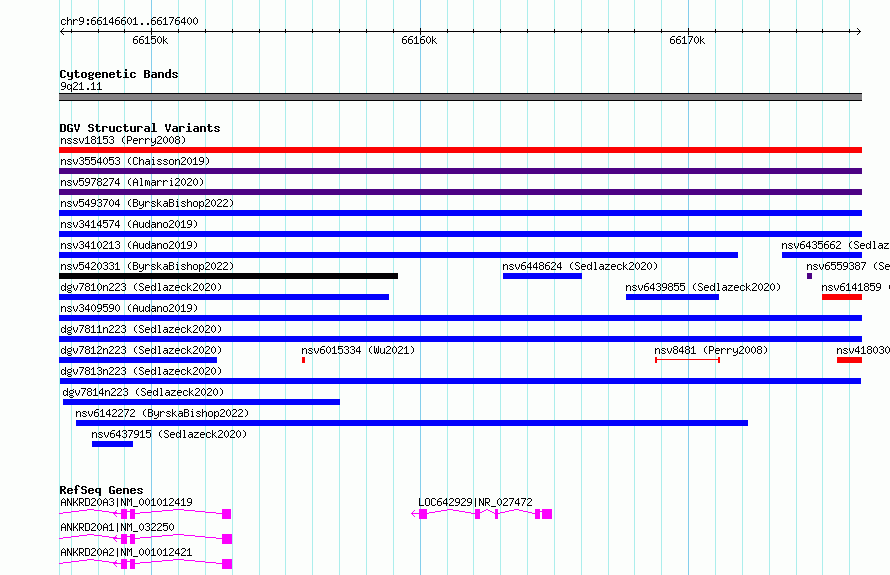Open the nsv3409590 (Audano2019) label
Screen dimensions: 890x575
click(129, 308)
